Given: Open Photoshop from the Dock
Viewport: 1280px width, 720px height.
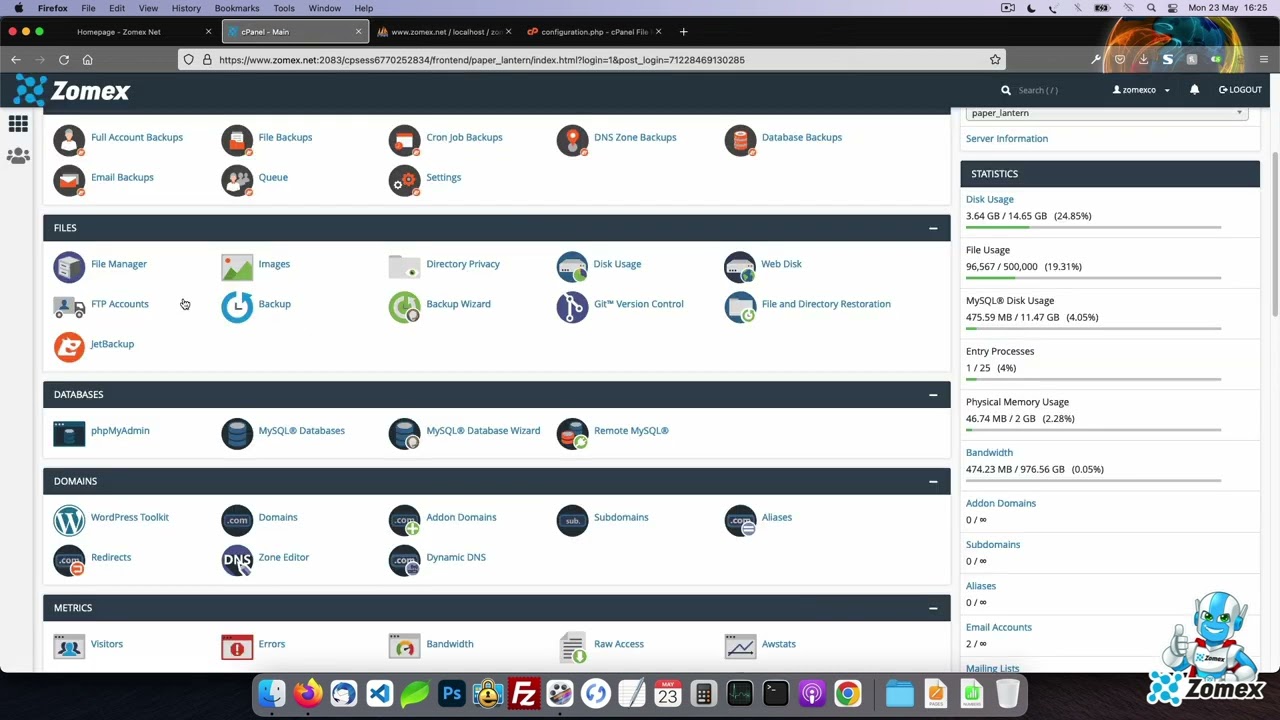Looking at the screenshot, I should (x=452, y=693).
